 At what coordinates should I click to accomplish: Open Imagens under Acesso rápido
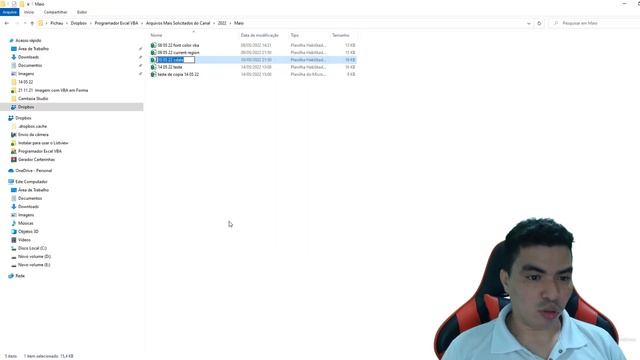point(26,74)
